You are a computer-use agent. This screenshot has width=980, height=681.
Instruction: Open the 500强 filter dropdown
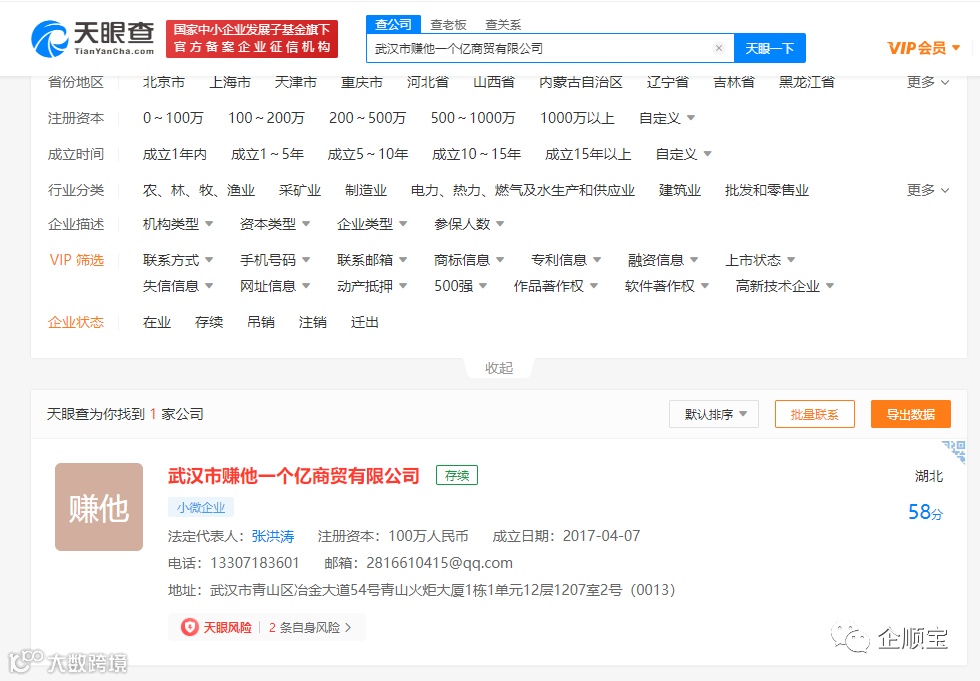461,286
